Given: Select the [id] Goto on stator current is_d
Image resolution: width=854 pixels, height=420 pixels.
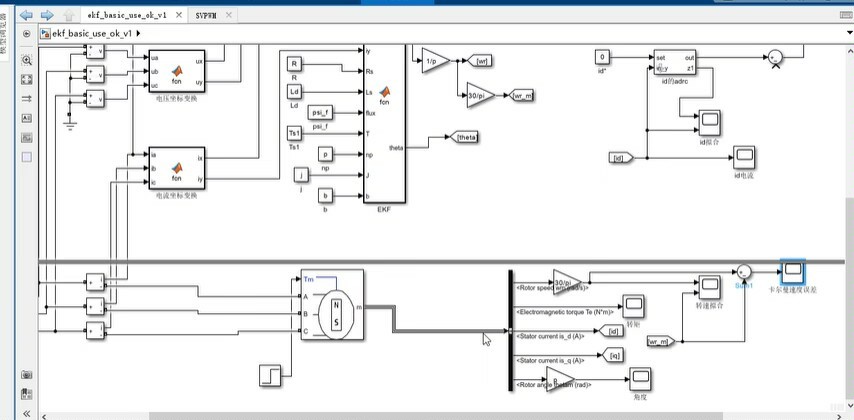Looking at the screenshot, I should [x=611, y=331].
